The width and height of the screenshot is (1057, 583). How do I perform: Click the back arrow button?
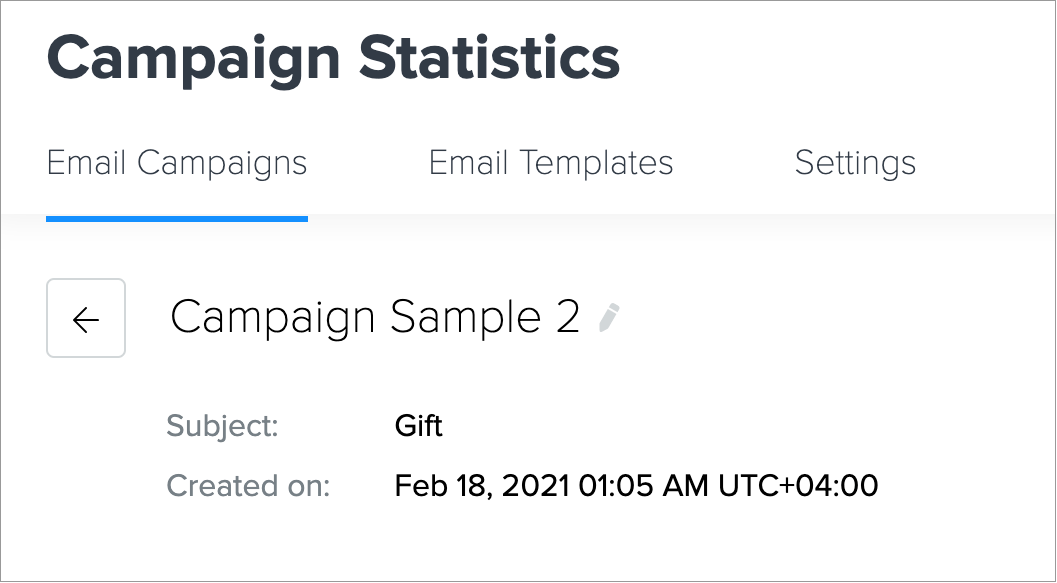point(86,318)
